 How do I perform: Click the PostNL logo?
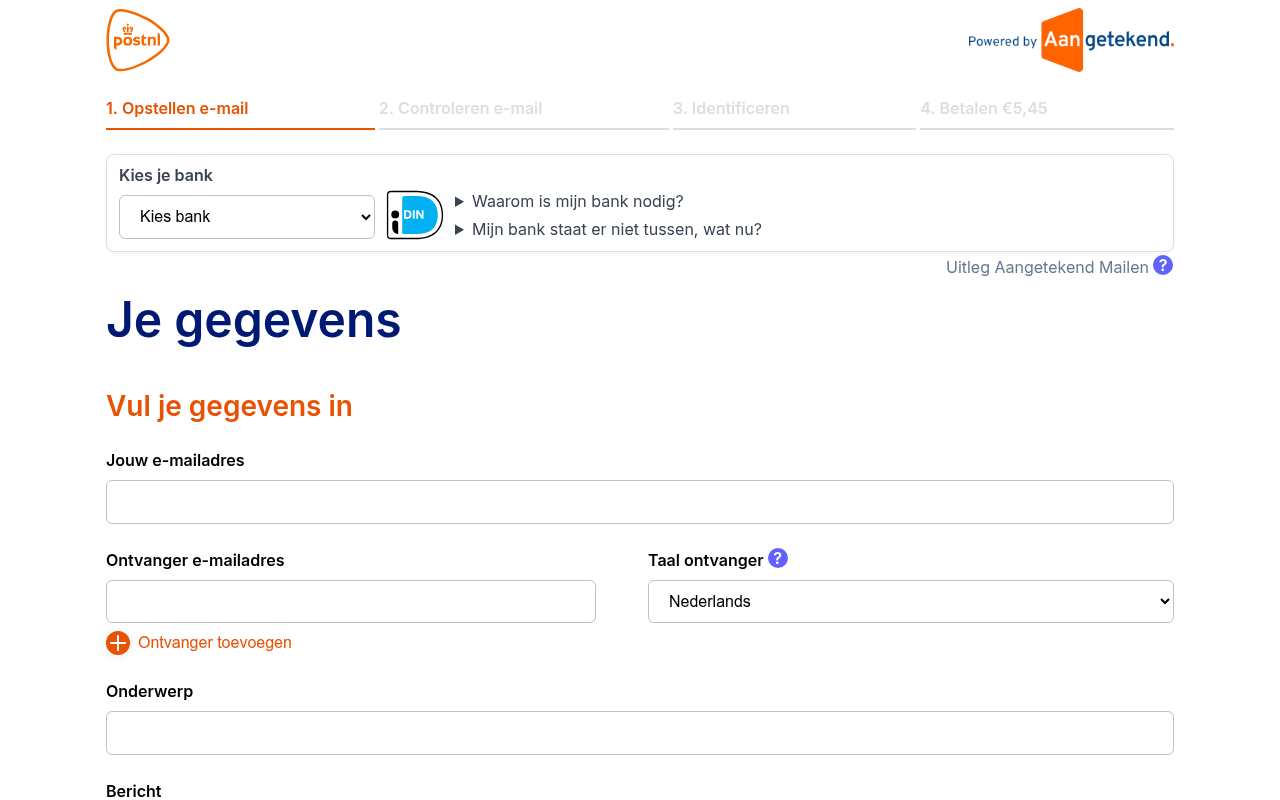(138, 40)
